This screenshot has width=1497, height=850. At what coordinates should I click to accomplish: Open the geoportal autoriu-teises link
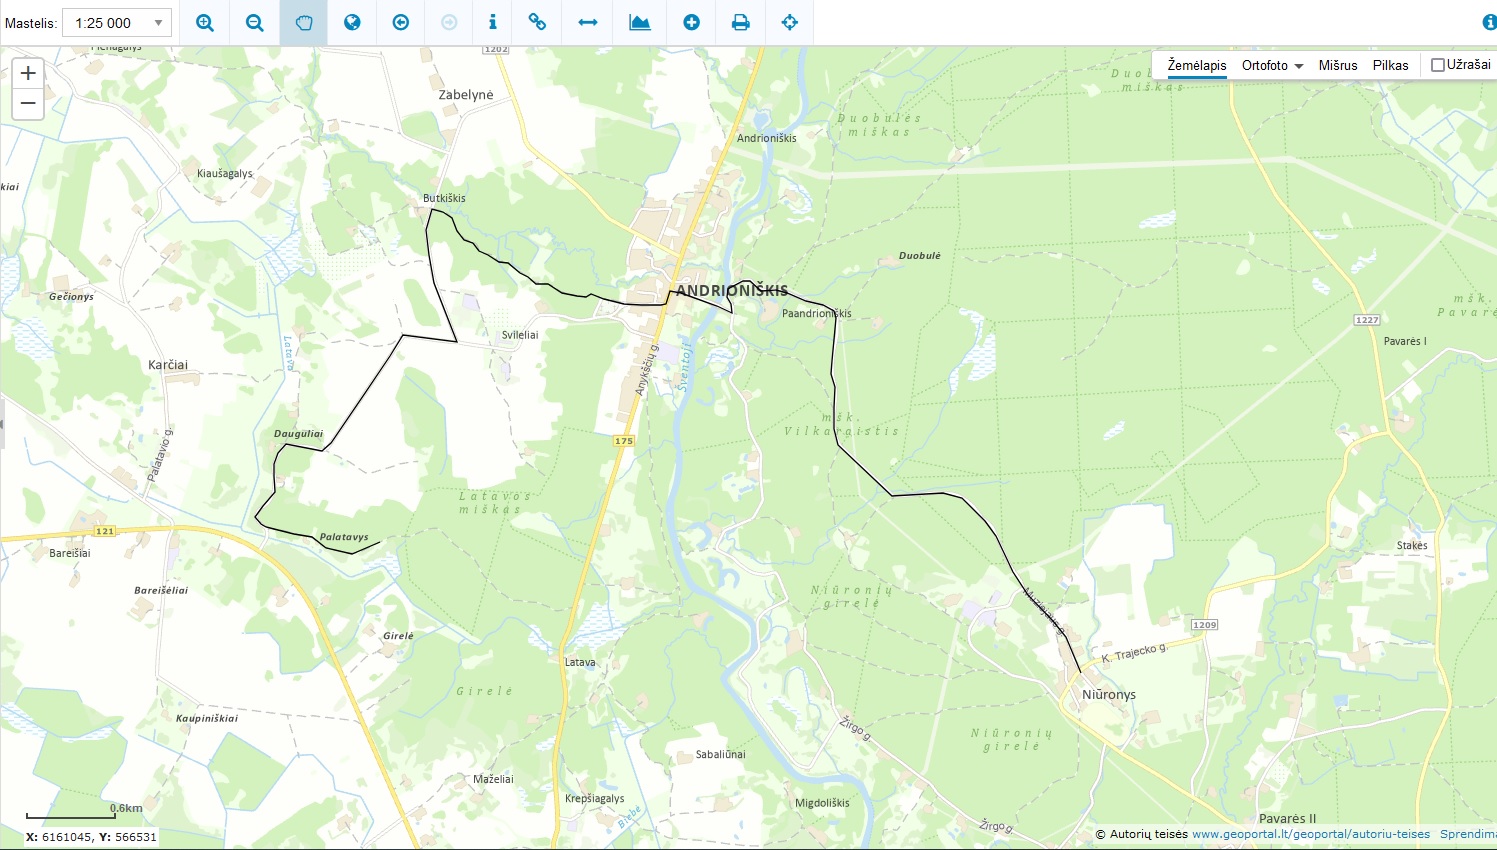point(1311,834)
